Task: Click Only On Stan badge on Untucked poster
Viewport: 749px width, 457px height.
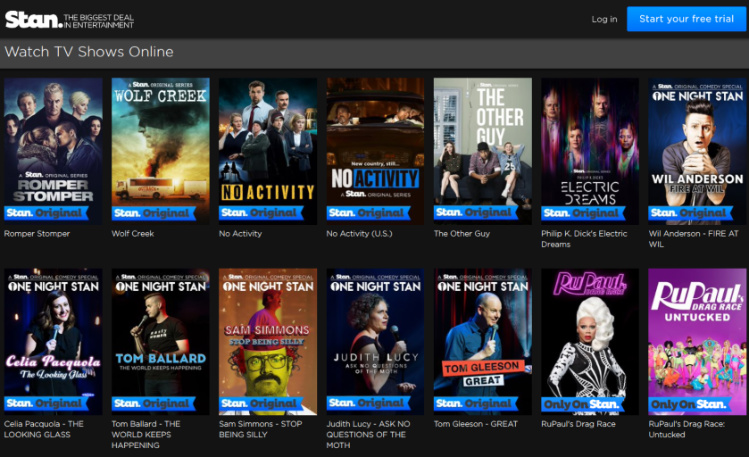Action: (690, 404)
